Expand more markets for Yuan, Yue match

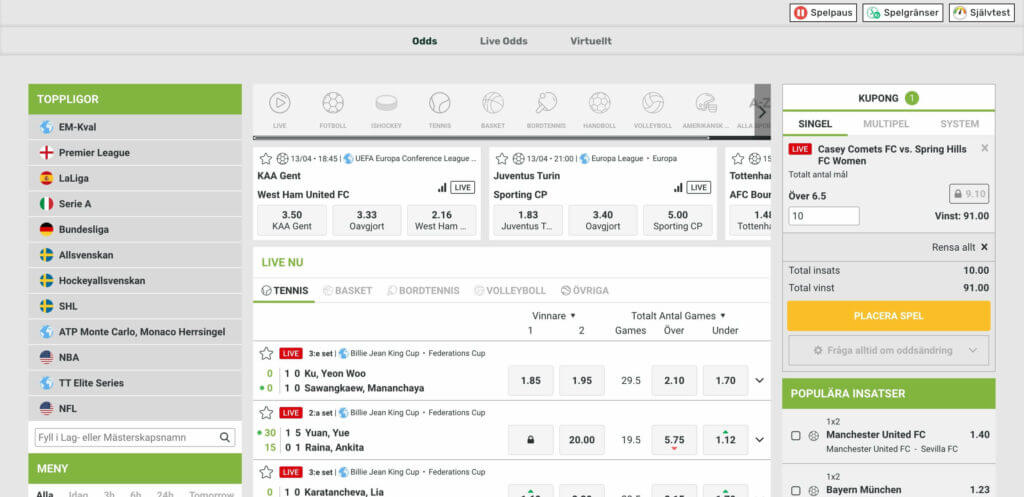coord(760,440)
